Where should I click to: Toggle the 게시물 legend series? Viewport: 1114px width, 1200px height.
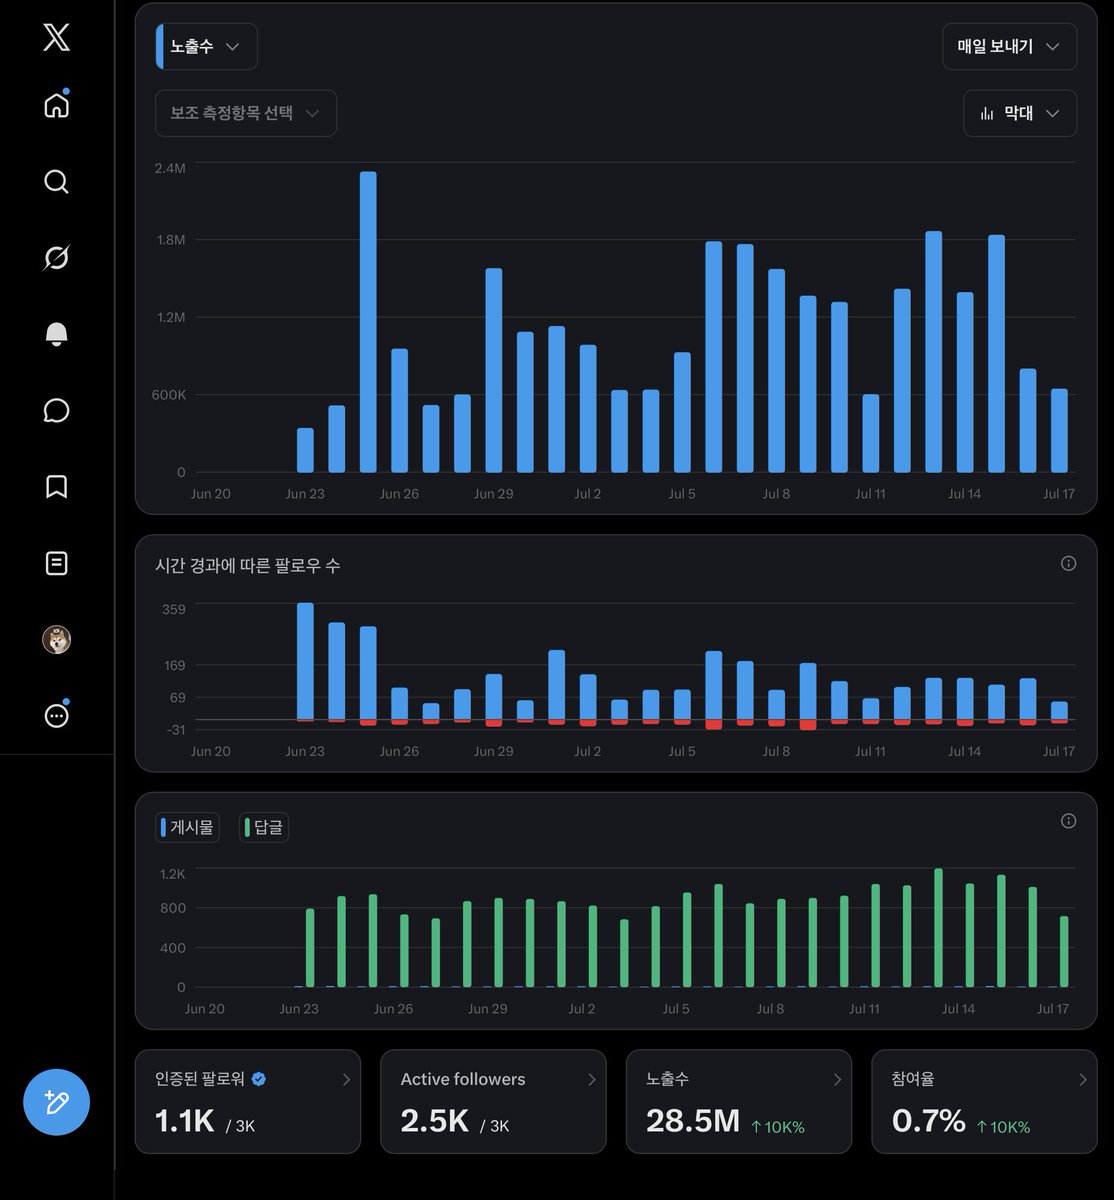tap(187, 827)
